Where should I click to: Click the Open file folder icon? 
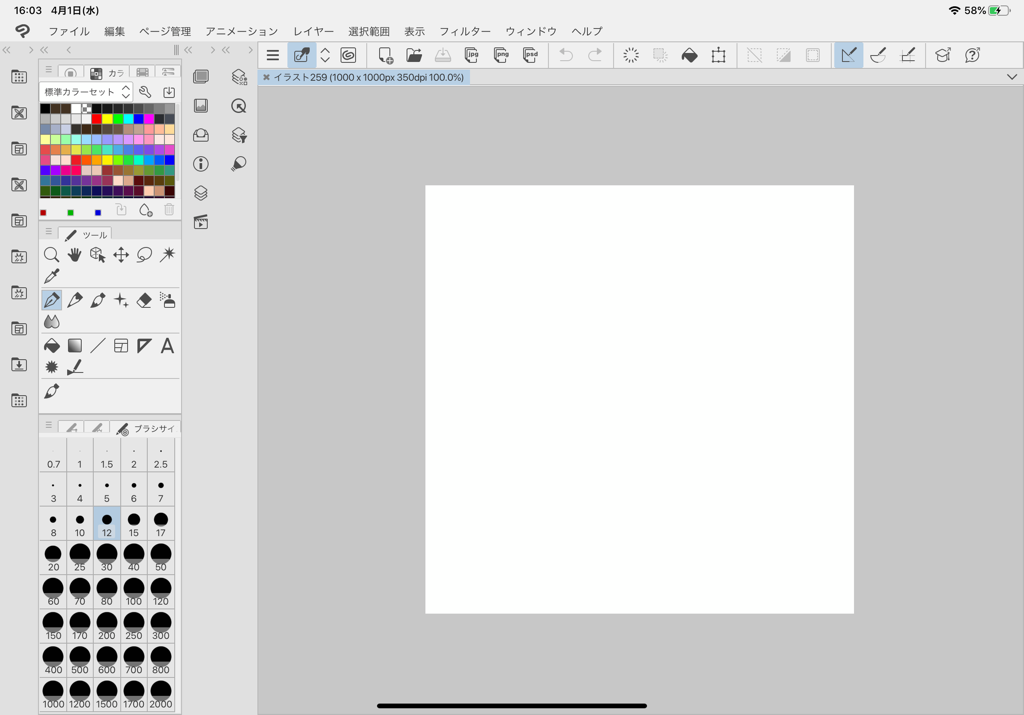pos(414,56)
